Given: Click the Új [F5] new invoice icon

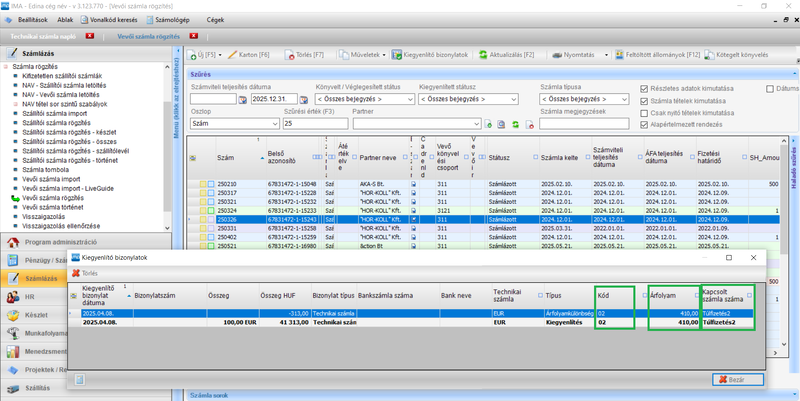Looking at the screenshot, I should [194, 55].
